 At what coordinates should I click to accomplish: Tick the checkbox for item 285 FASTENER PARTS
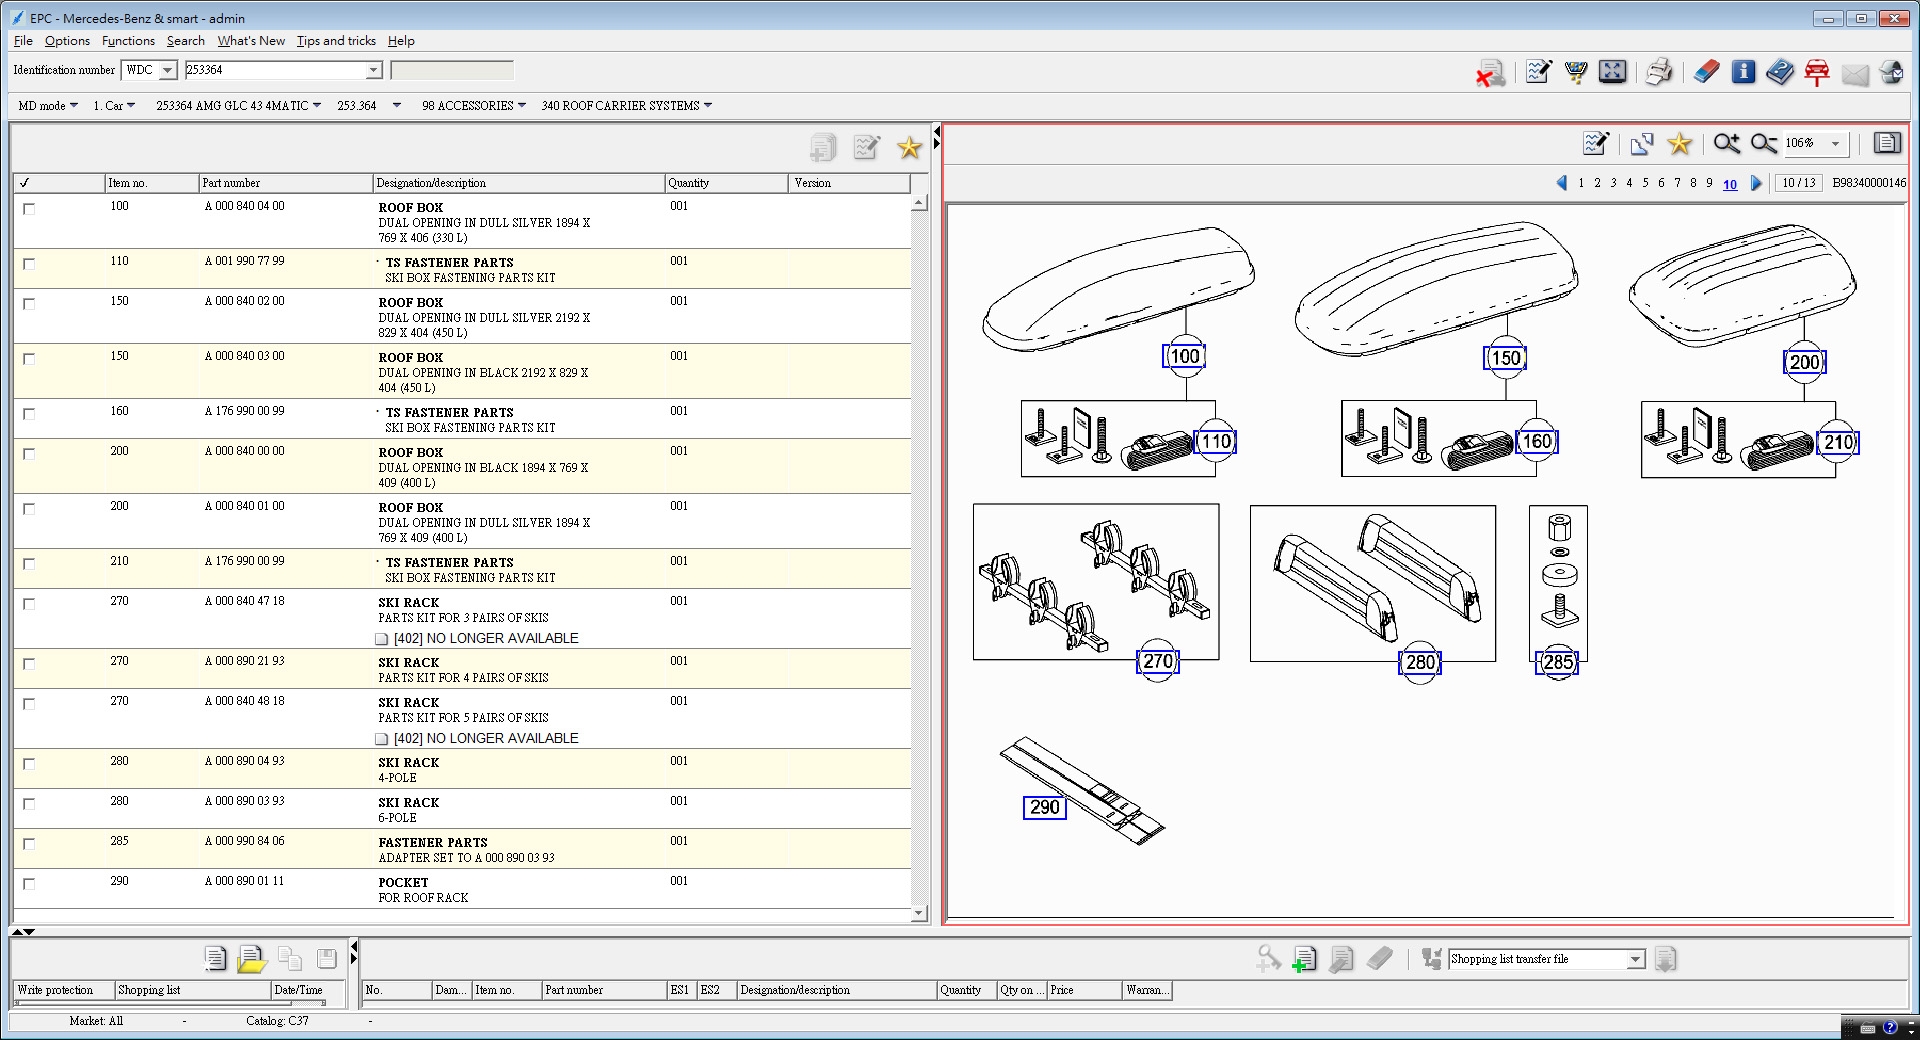tap(29, 844)
